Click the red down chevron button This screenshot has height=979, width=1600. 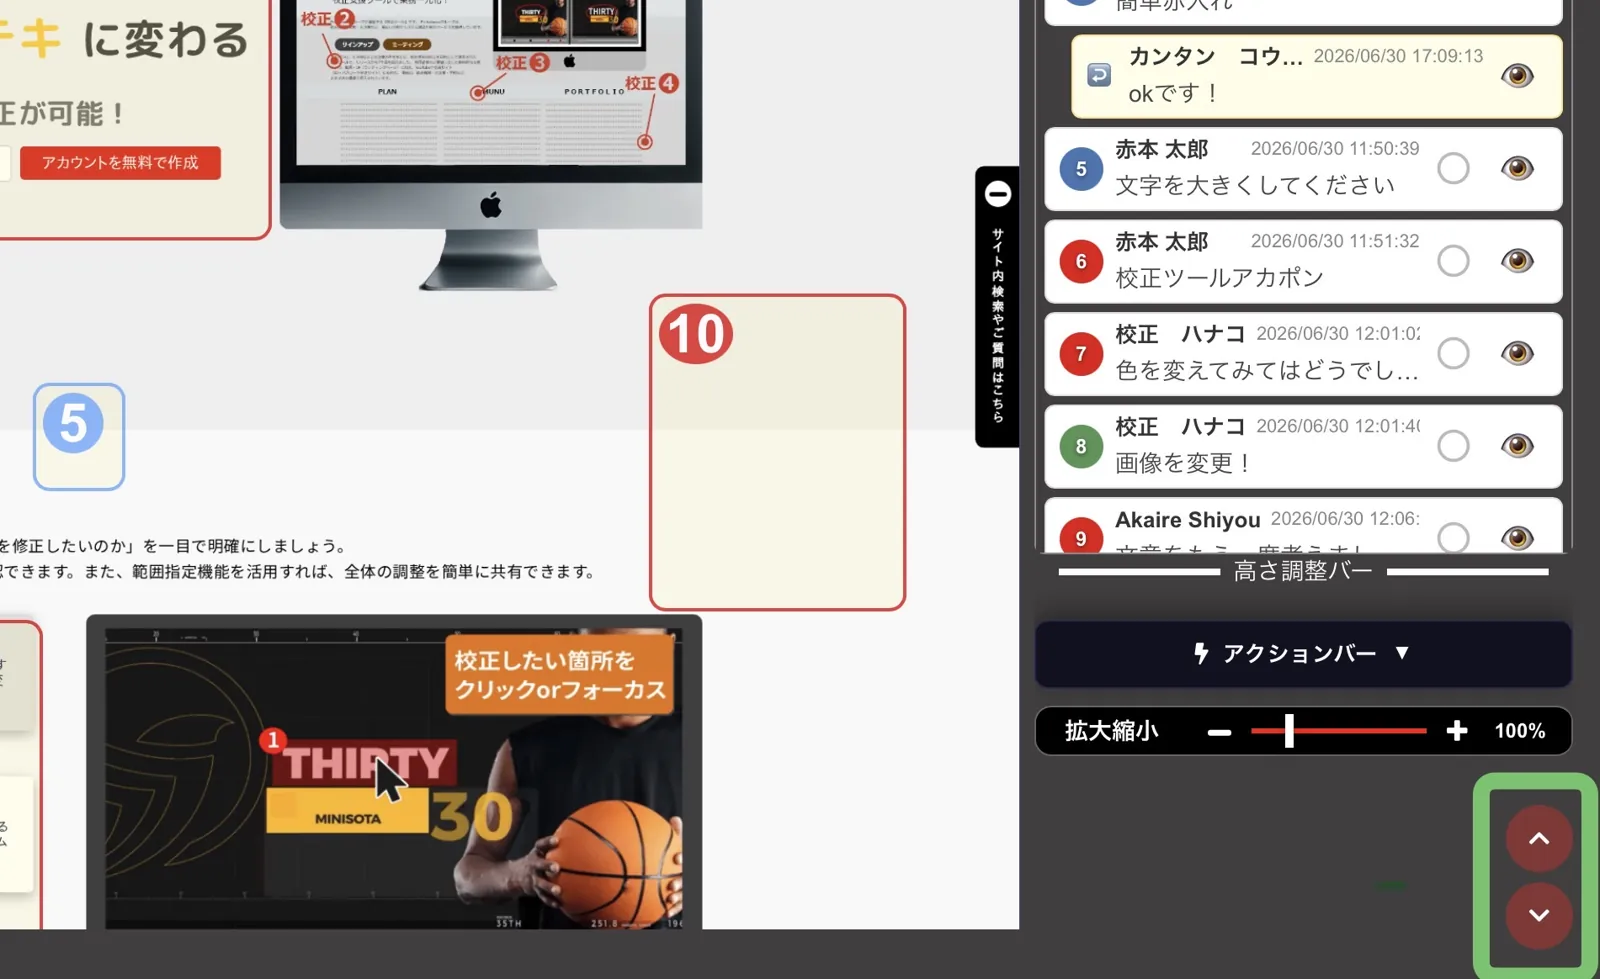click(x=1539, y=915)
